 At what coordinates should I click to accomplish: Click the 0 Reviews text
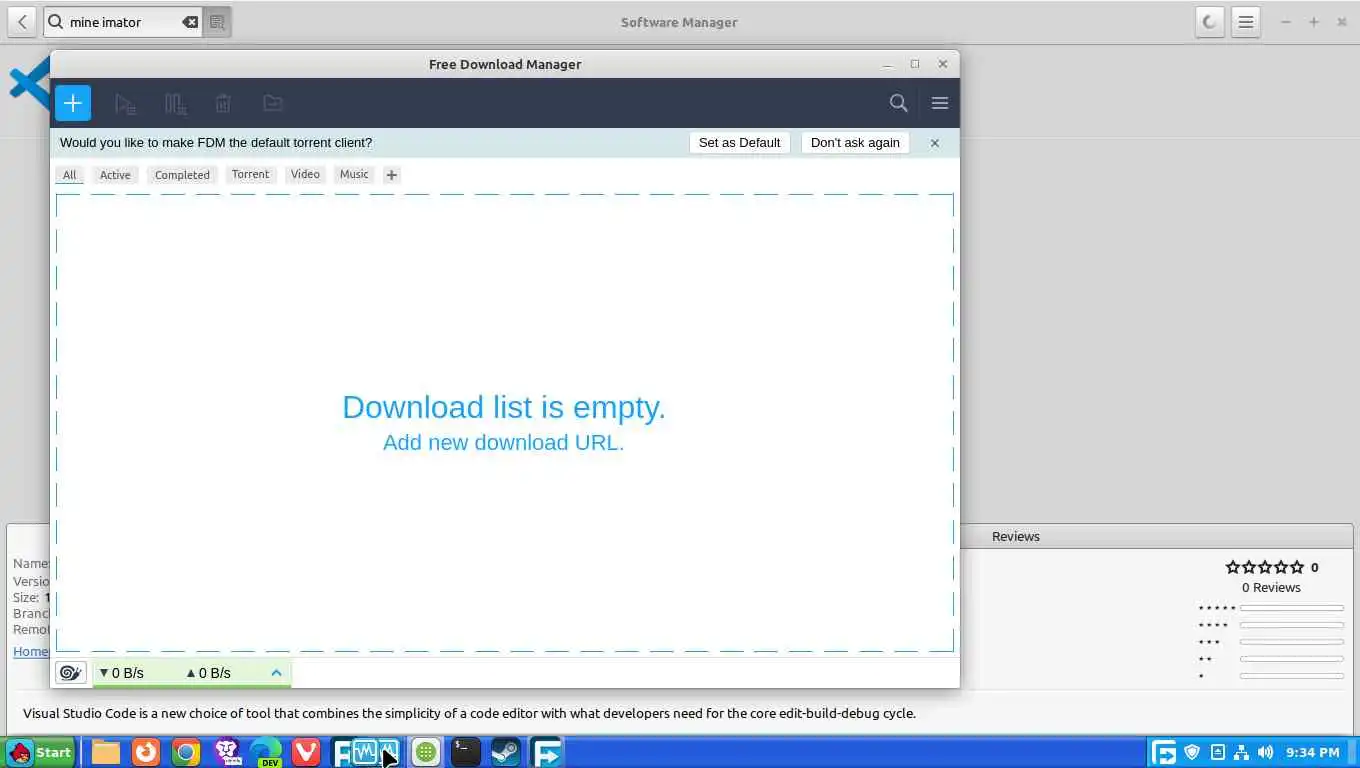click(1271, 587)
